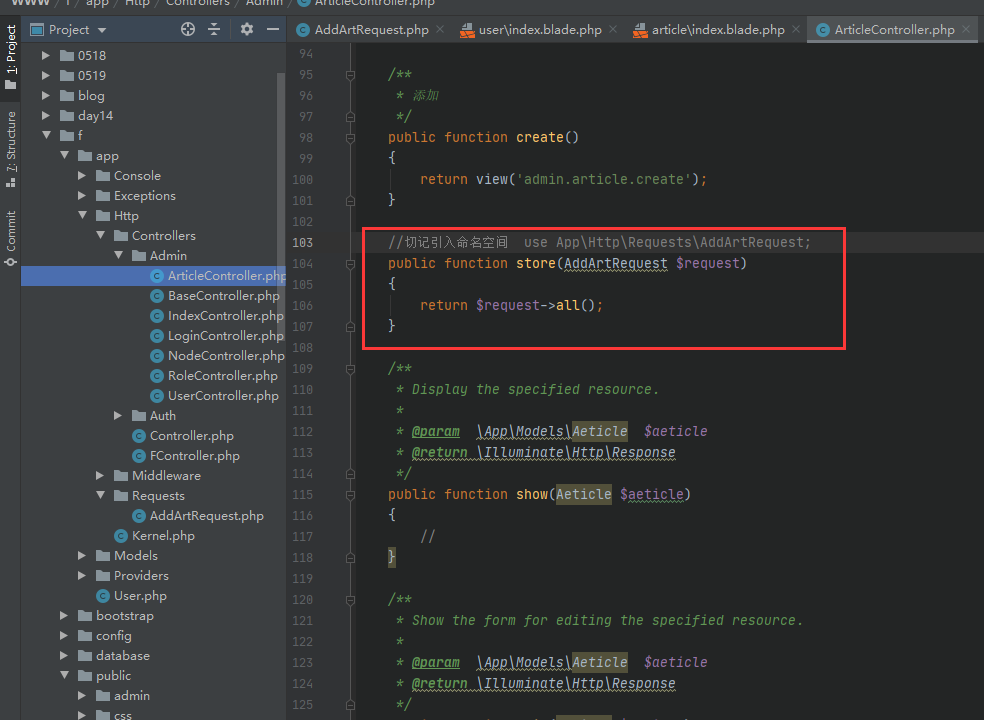
Task: Click fold toggle at line 95 docblock
Action: pos(350,75)
